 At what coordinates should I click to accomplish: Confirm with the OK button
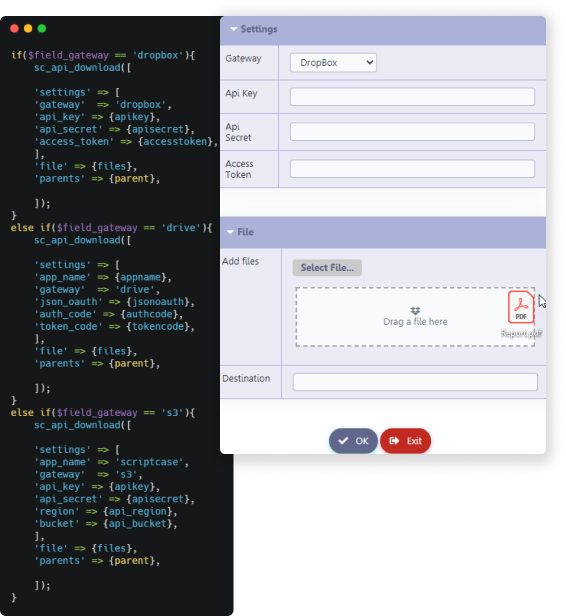point(353,441)
